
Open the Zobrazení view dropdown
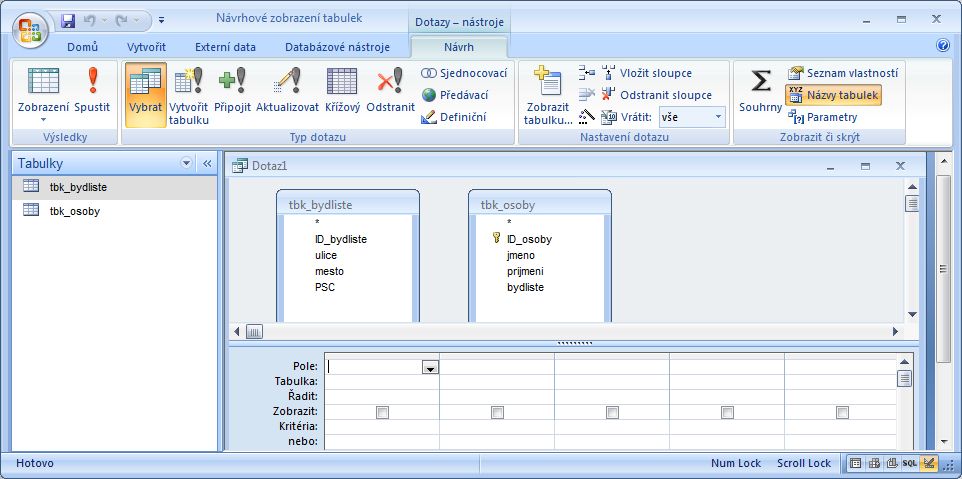click(x=43, y=118)
